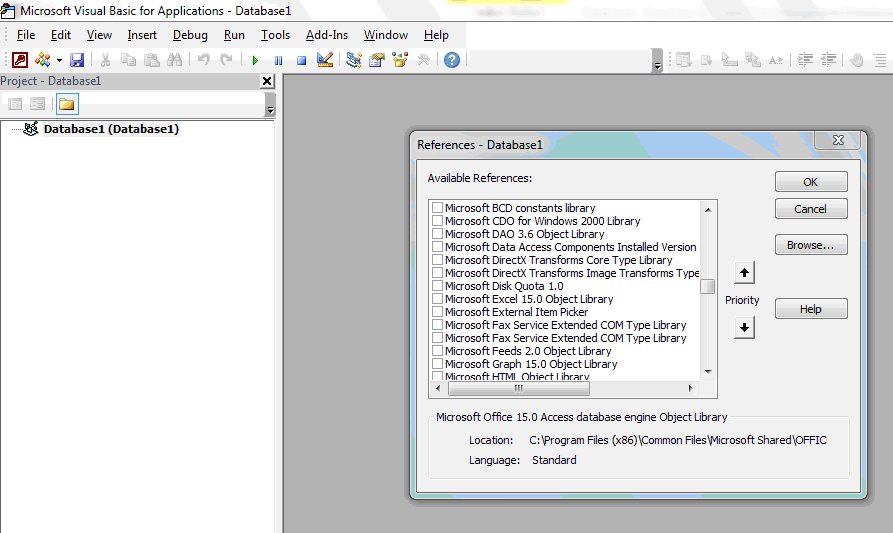893x533 pixels.
Task: Click the Toolbox hammer and wrench icon
Action: pyautogui.click(x=424, y=59)
